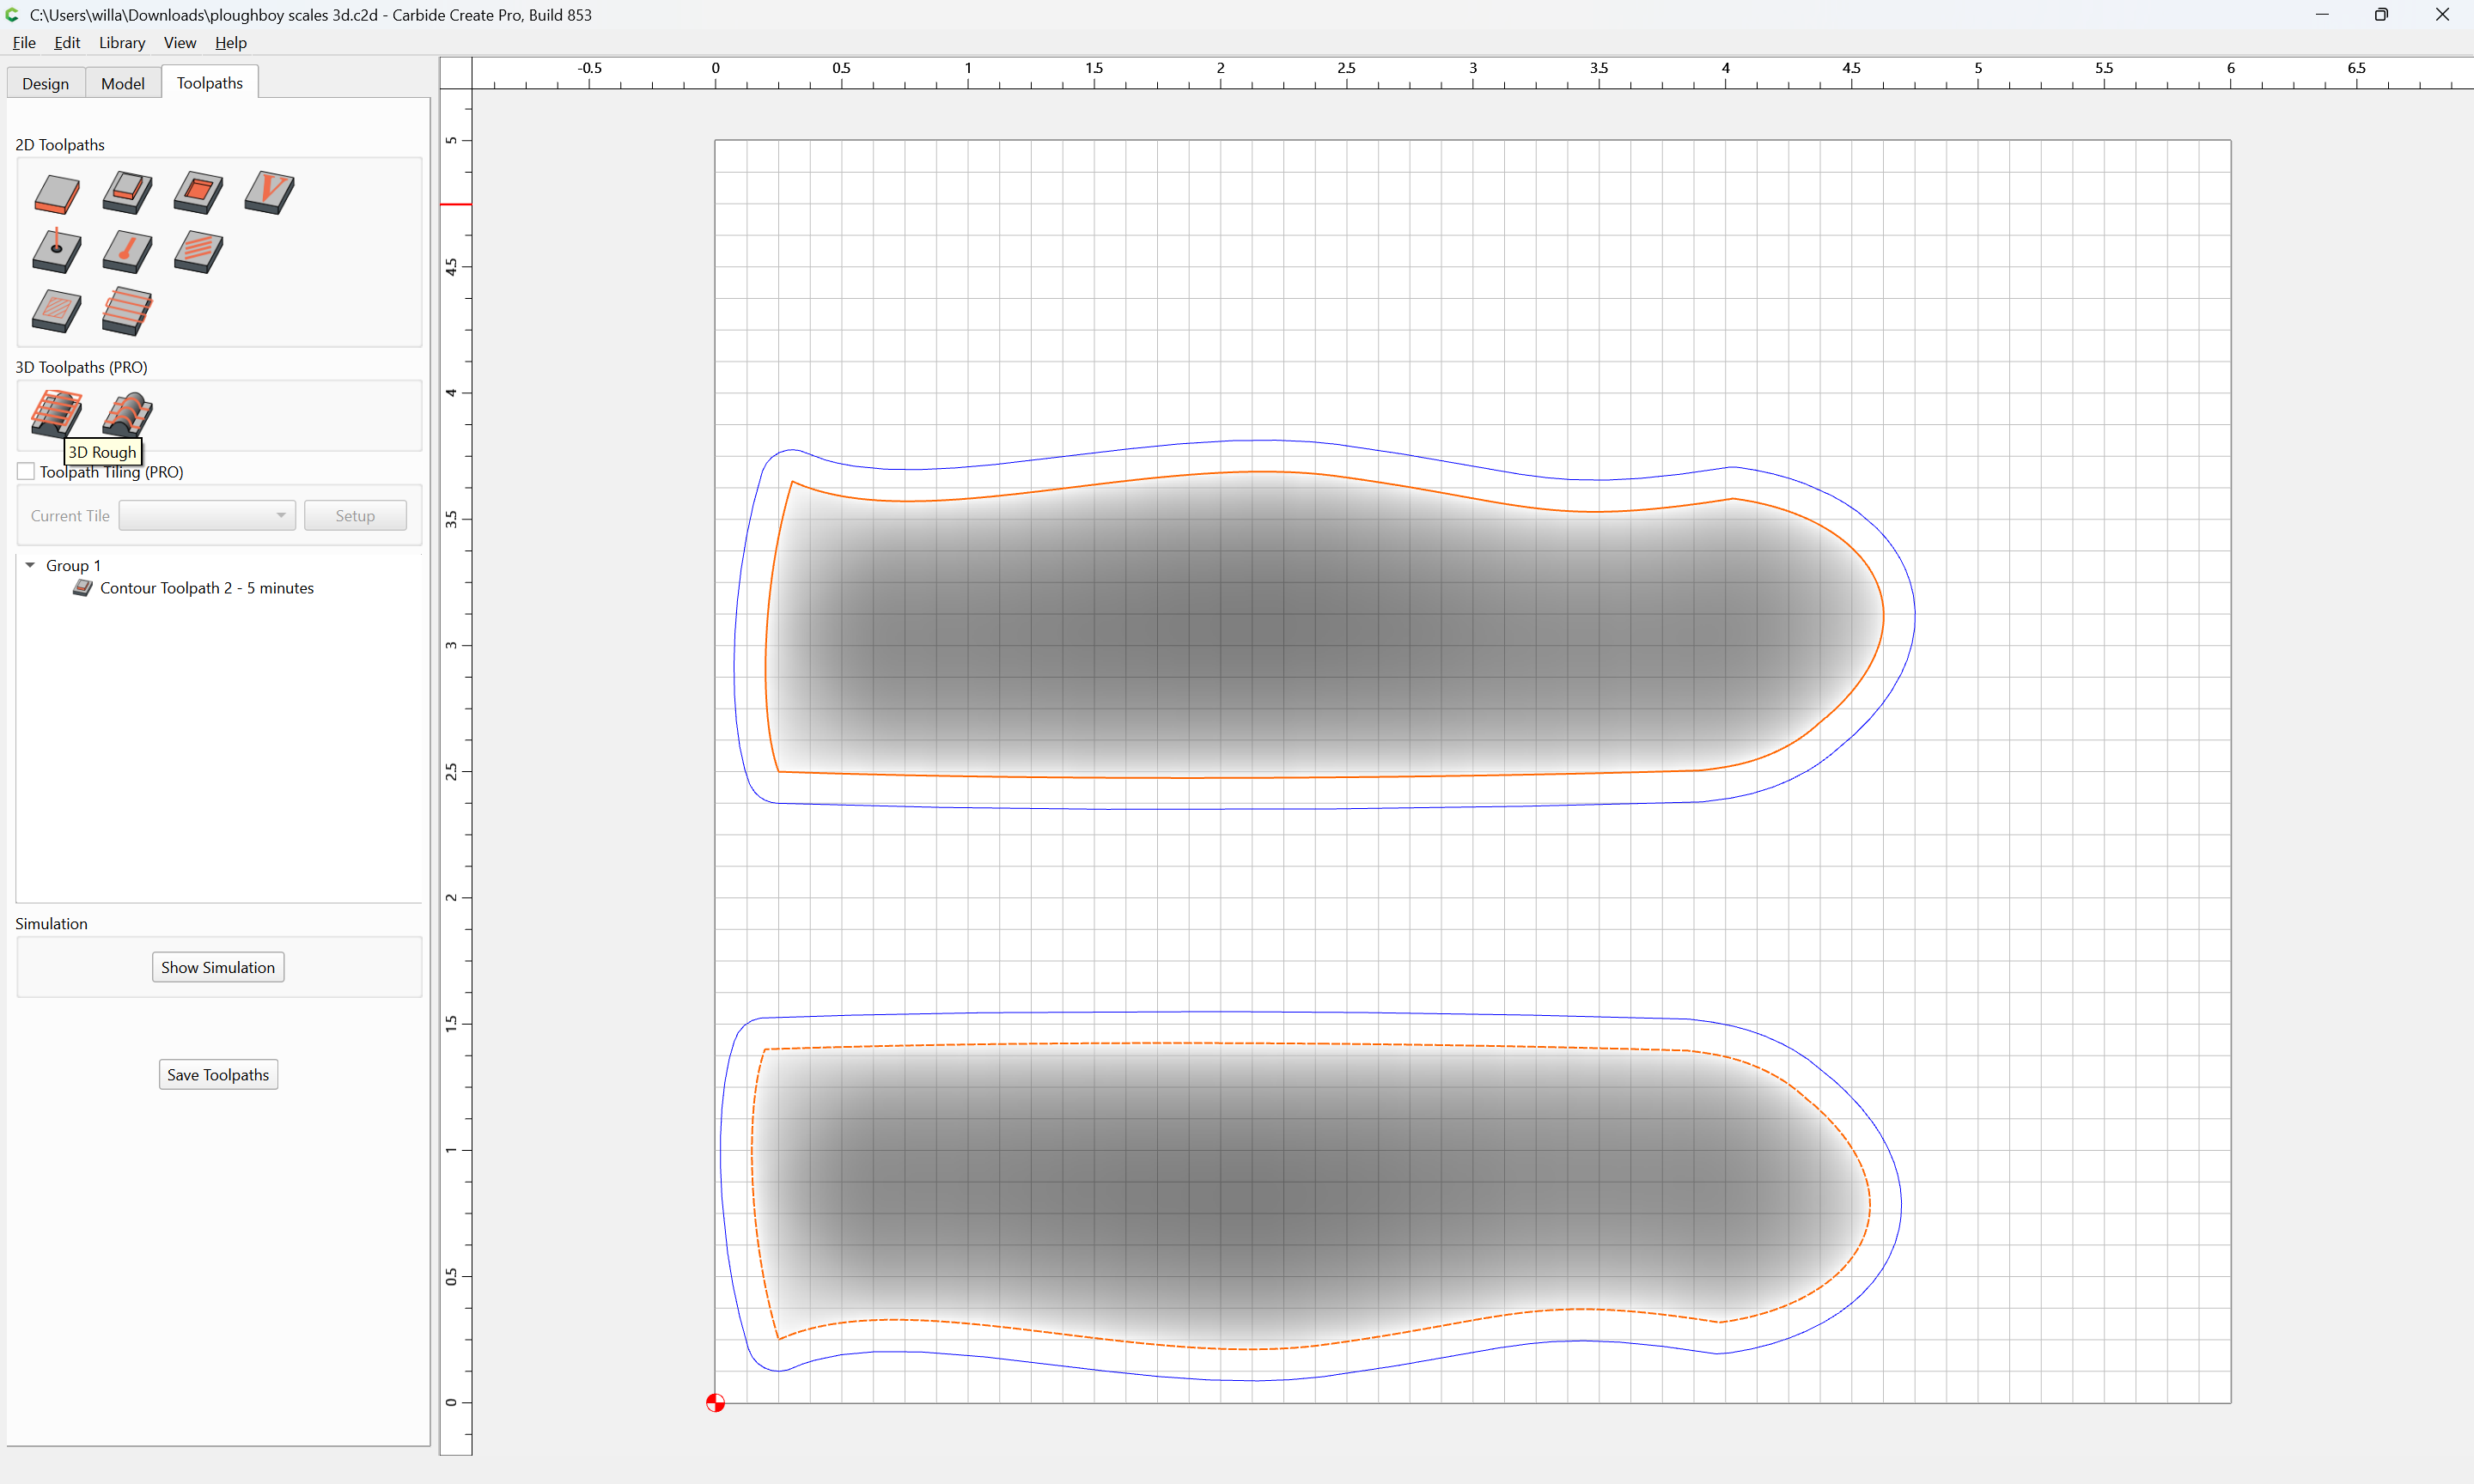This screenshot has width=2474, height=1484.
Task: Switch to the Design tab
Action: pos(46,83)
